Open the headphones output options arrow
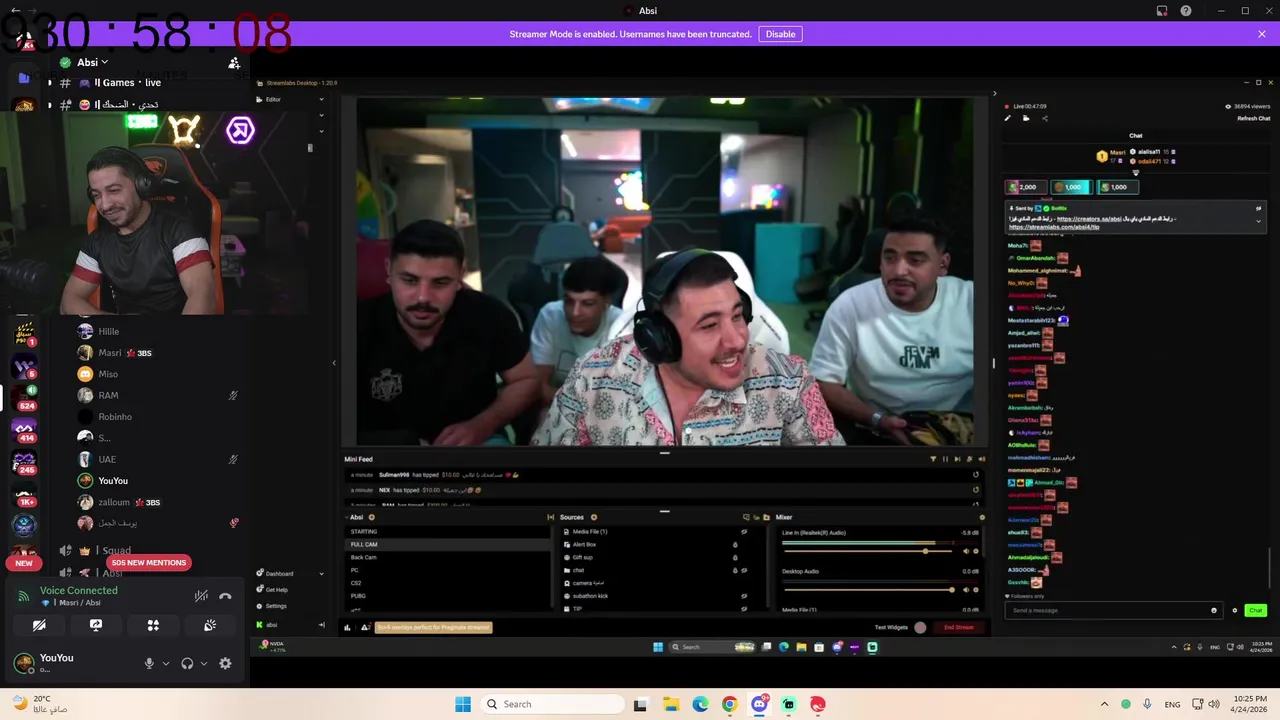This screenshot has width=1280, height=720. coord(204,663)
